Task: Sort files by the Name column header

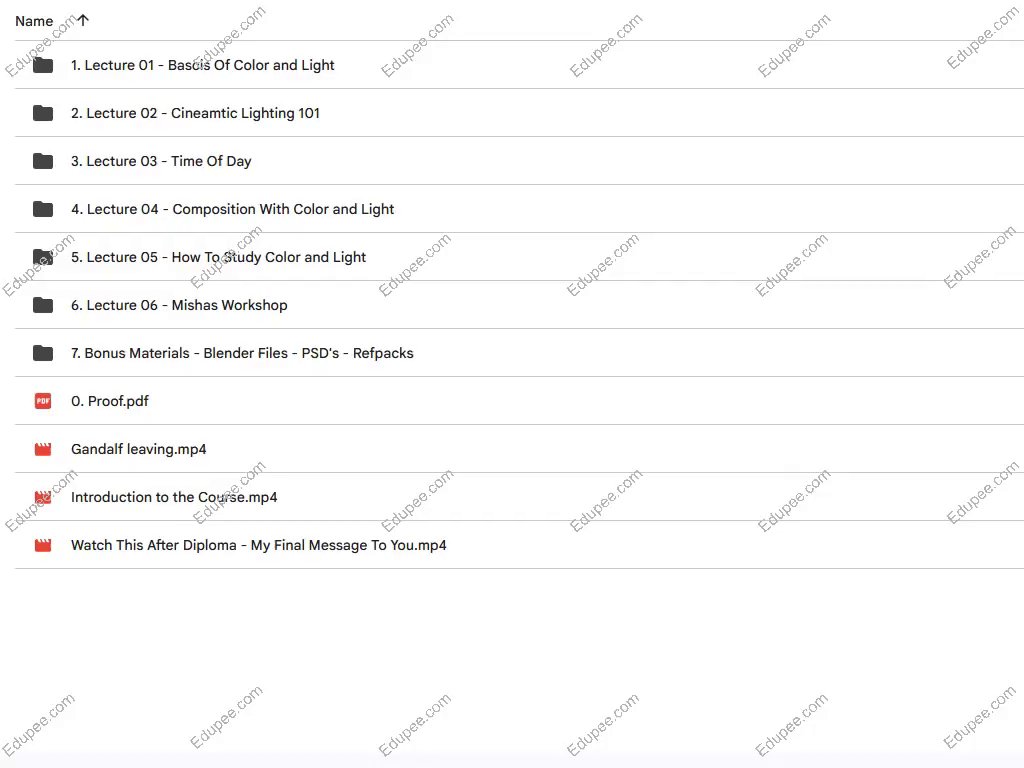Action: (34, 21)
